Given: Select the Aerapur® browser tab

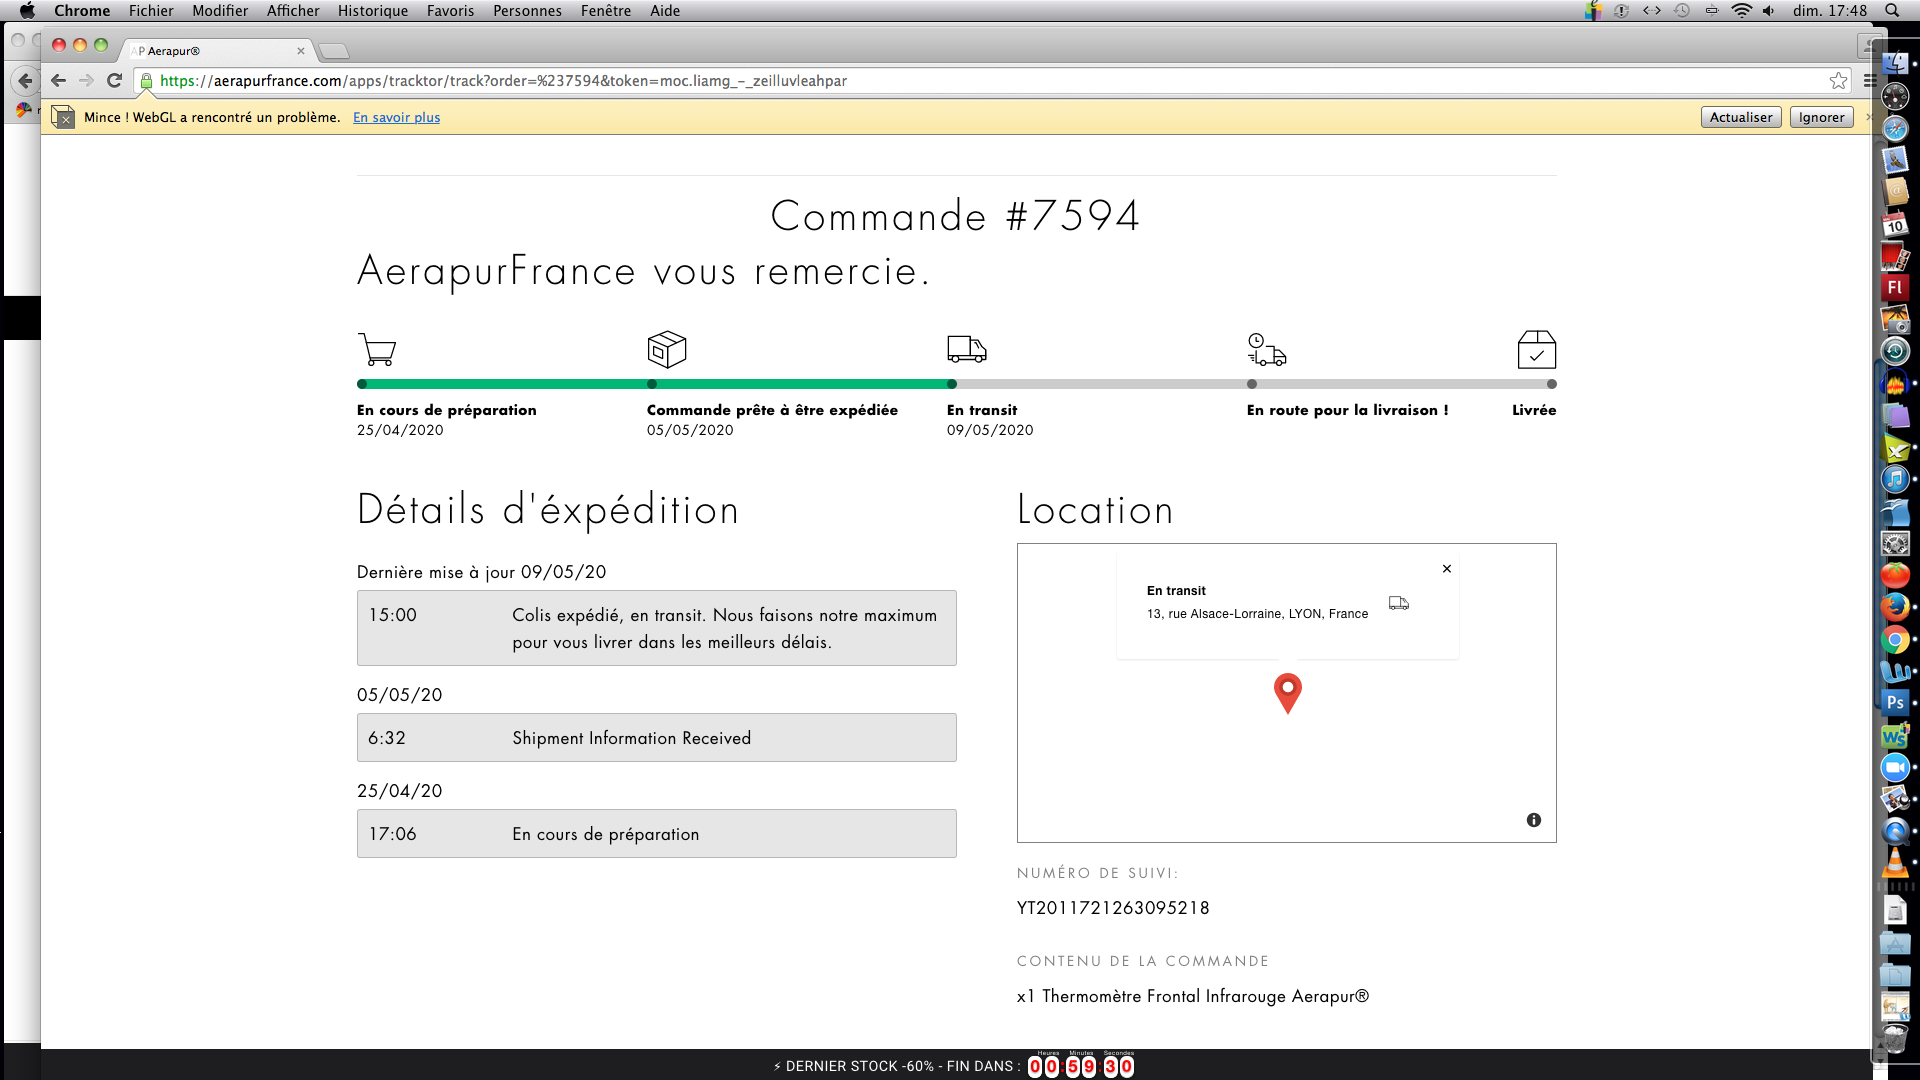Looking at the screenshot, I should 215,51.
